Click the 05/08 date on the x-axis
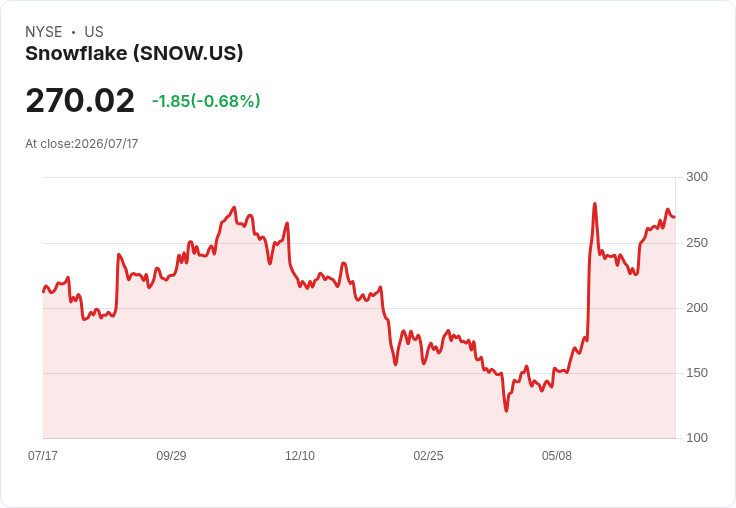The height and width of the screenshot is (508, 736). pos(557,455)
